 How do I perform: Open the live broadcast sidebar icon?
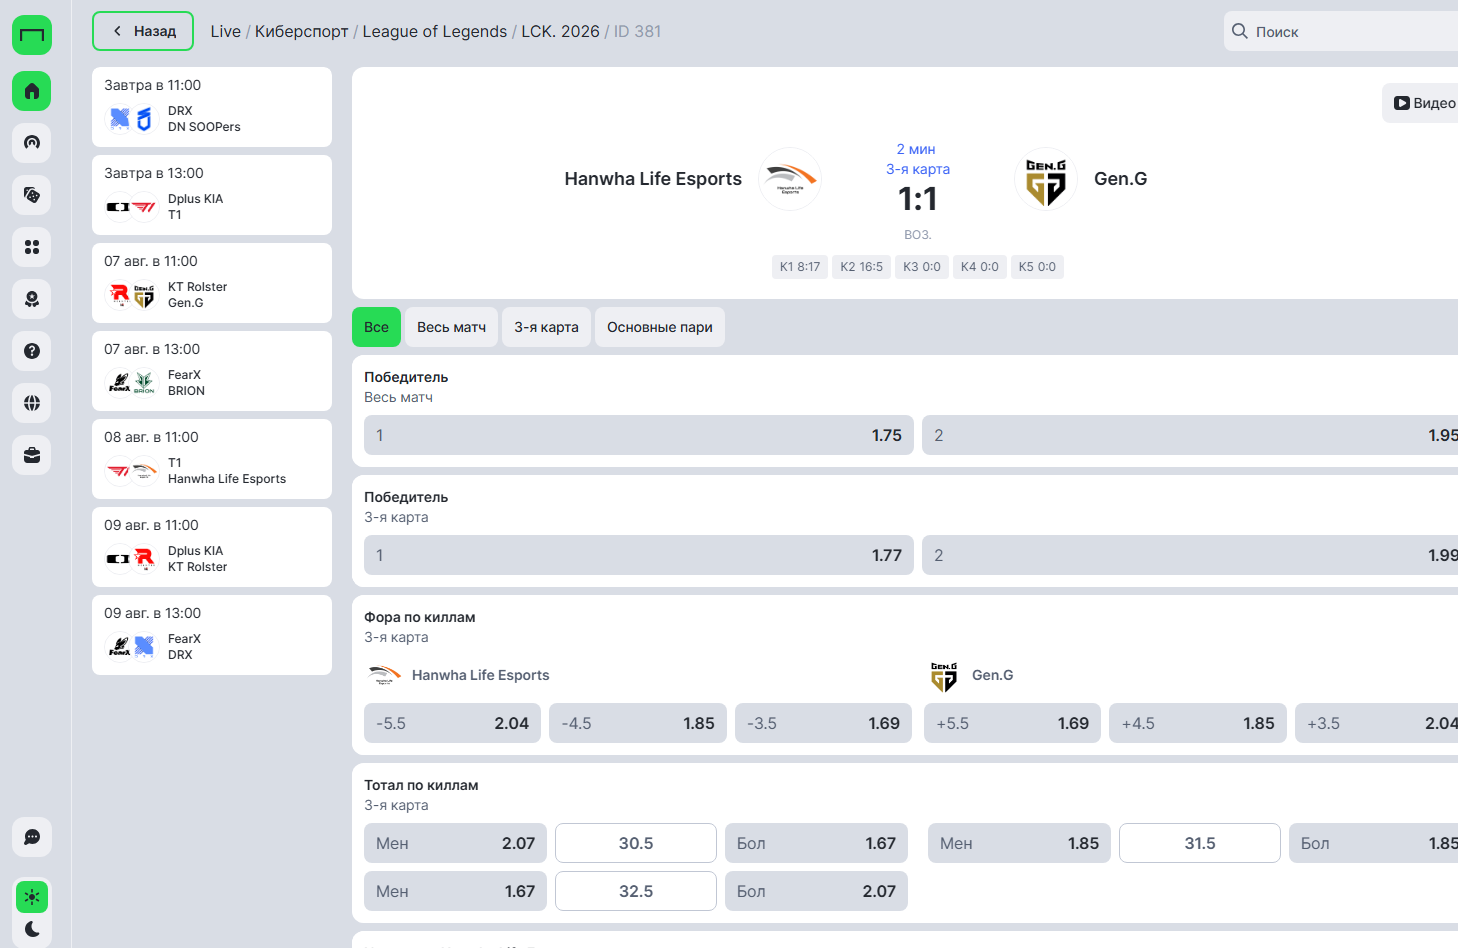click(x=32, y=143)
